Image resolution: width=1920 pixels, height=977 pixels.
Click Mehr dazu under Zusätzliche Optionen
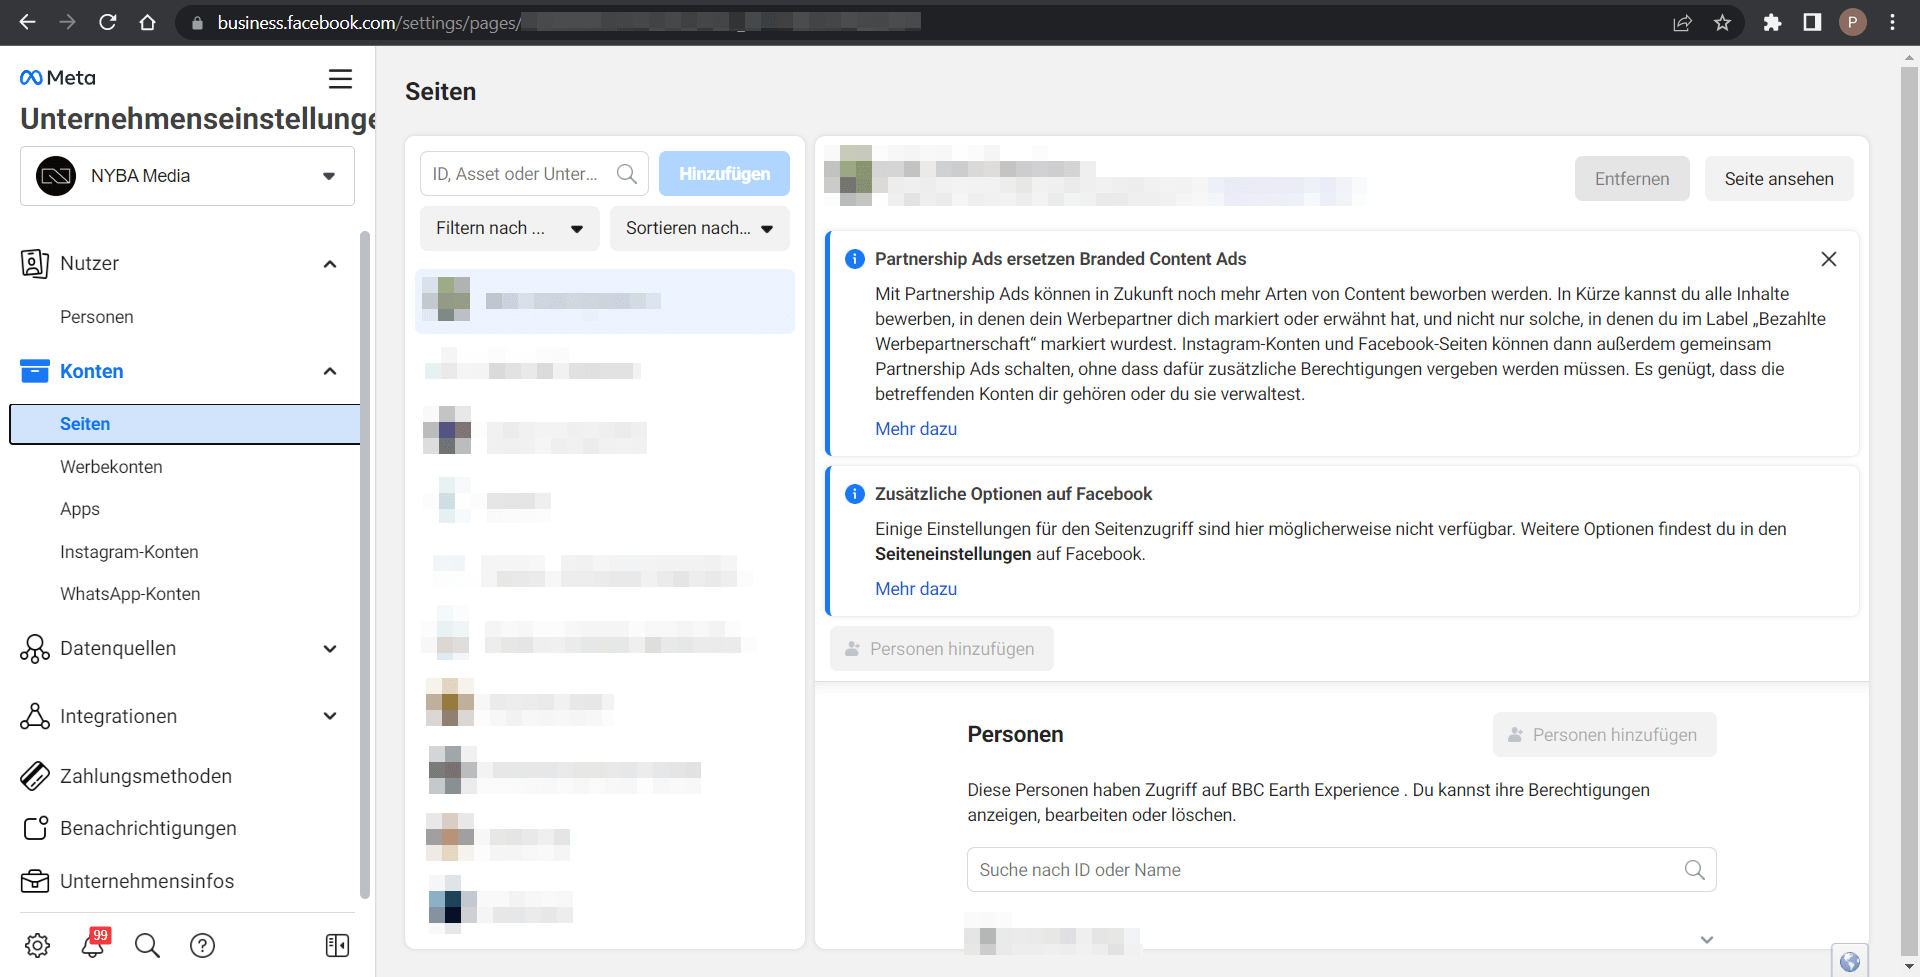pyautogui.click(x=916, y=589)
